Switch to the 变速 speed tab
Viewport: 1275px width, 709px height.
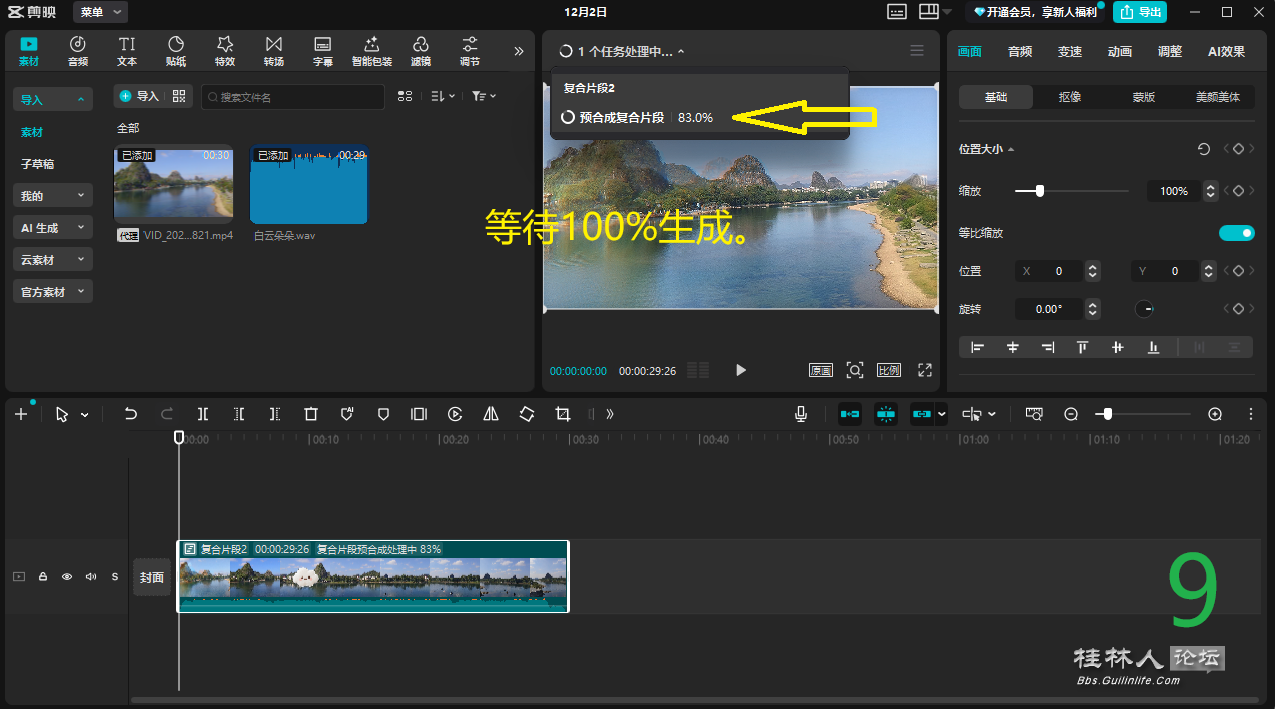click(x=1070, y=52)
